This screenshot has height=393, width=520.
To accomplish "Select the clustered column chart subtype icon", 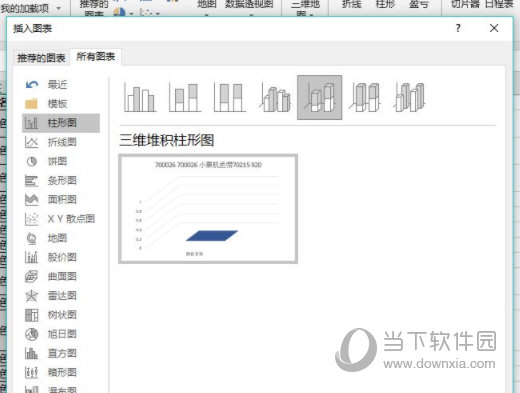I will (x=140, y=97).
